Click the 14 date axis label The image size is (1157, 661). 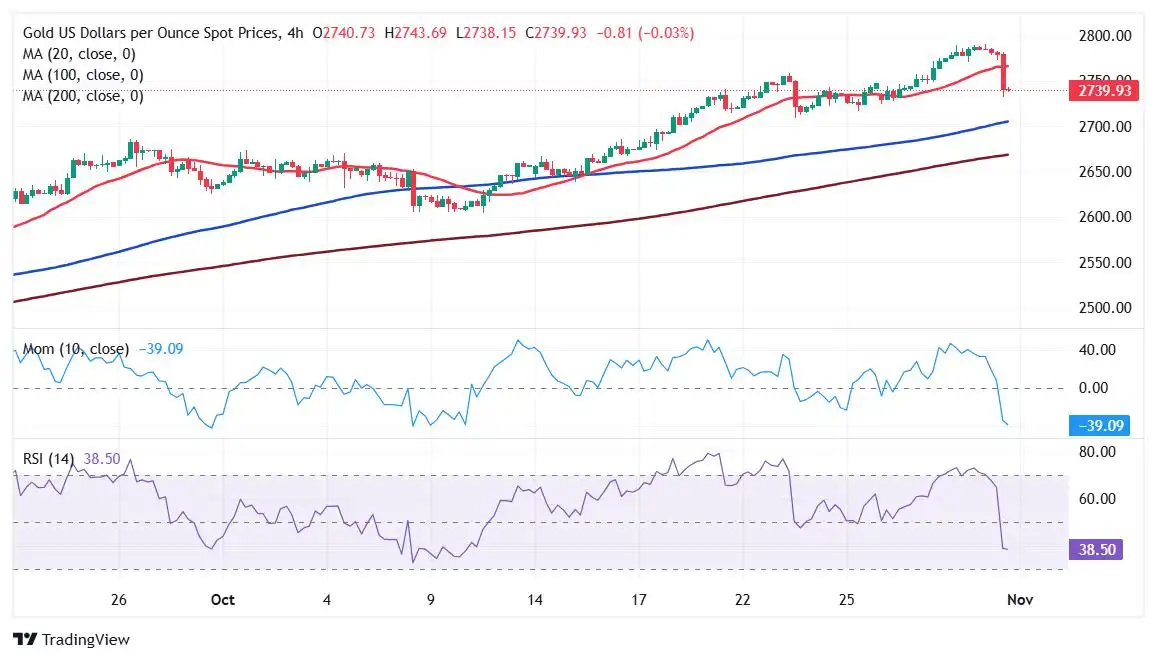(x=534, y=600)
